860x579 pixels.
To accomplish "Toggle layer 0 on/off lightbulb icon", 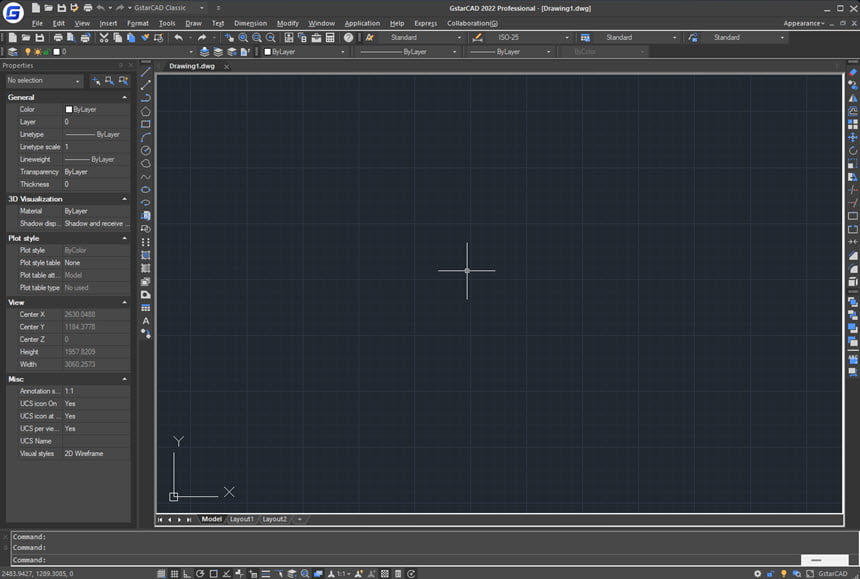I will pyautogui.click(x=28, y=52).
